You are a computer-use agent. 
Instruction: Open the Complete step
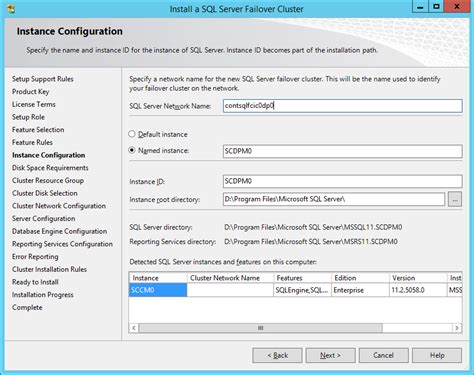click(27, 307)
